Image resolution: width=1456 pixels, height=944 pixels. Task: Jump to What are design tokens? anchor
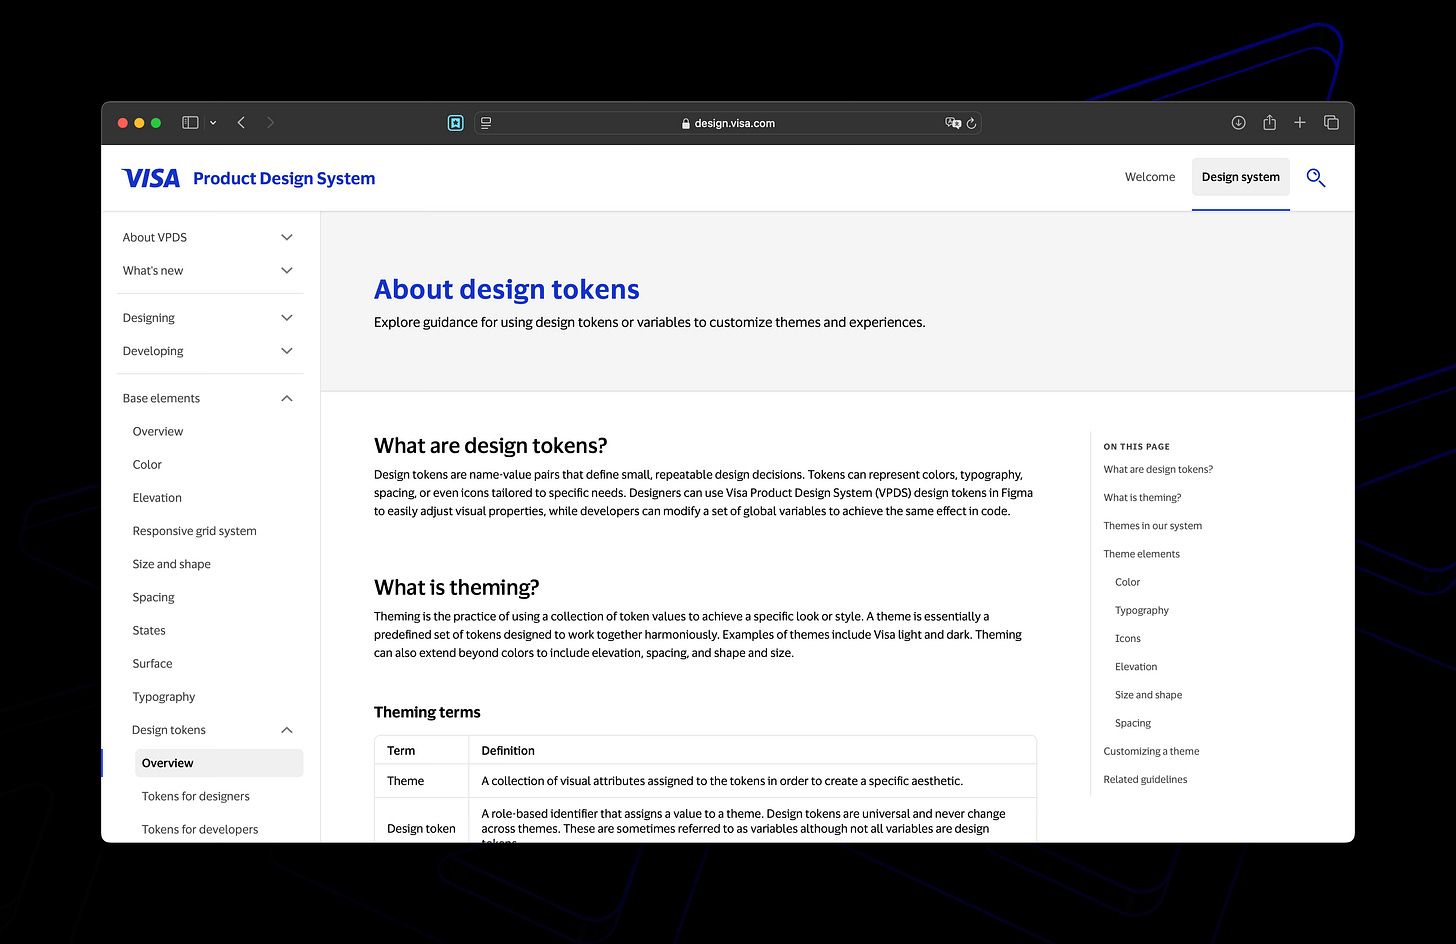click(x=1158, y=469)
